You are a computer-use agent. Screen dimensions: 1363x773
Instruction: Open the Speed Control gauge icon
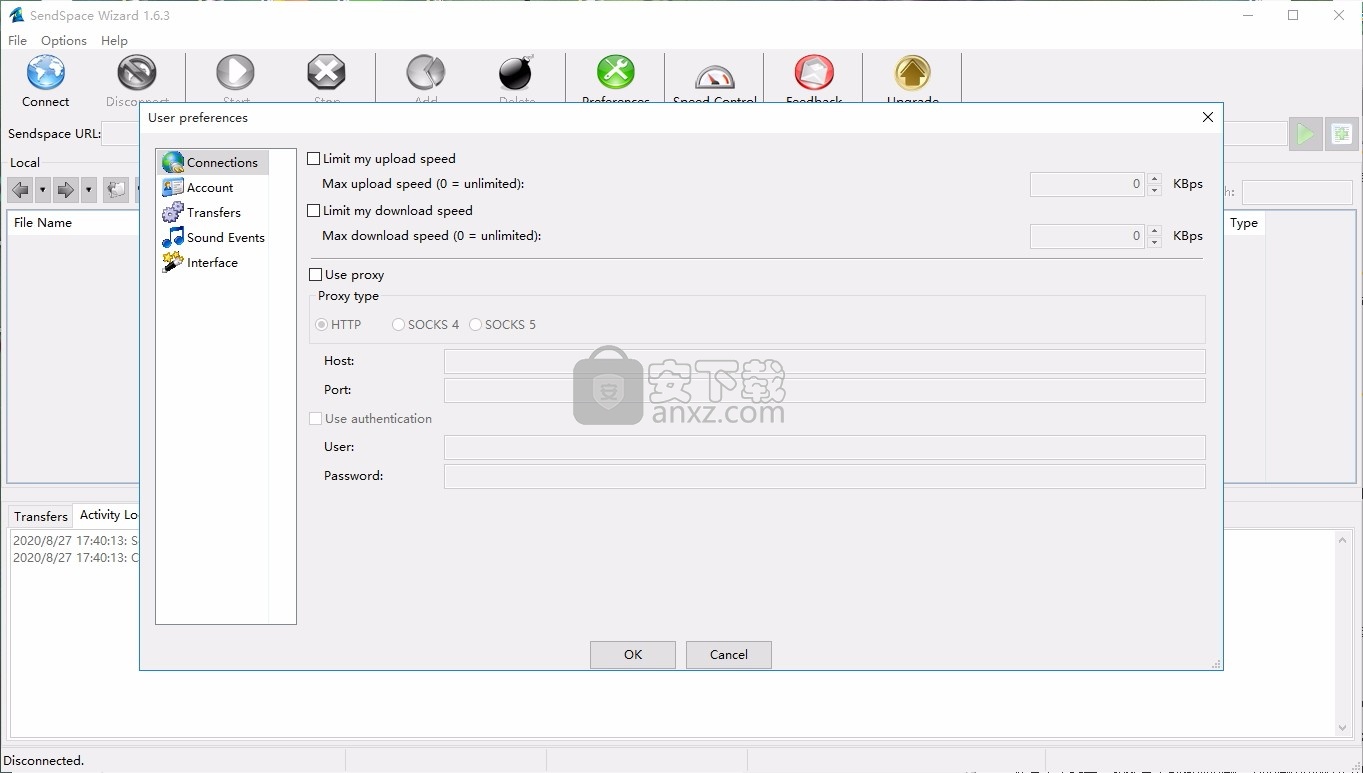pyautogui.click(x=714, y=76)
